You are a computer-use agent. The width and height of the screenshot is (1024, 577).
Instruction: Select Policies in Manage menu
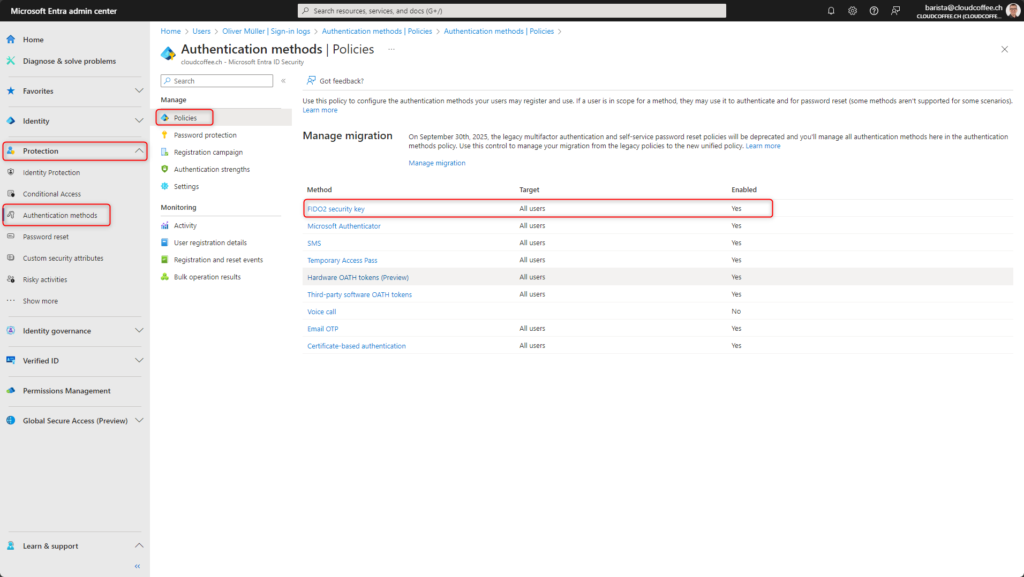pos(185,118)
